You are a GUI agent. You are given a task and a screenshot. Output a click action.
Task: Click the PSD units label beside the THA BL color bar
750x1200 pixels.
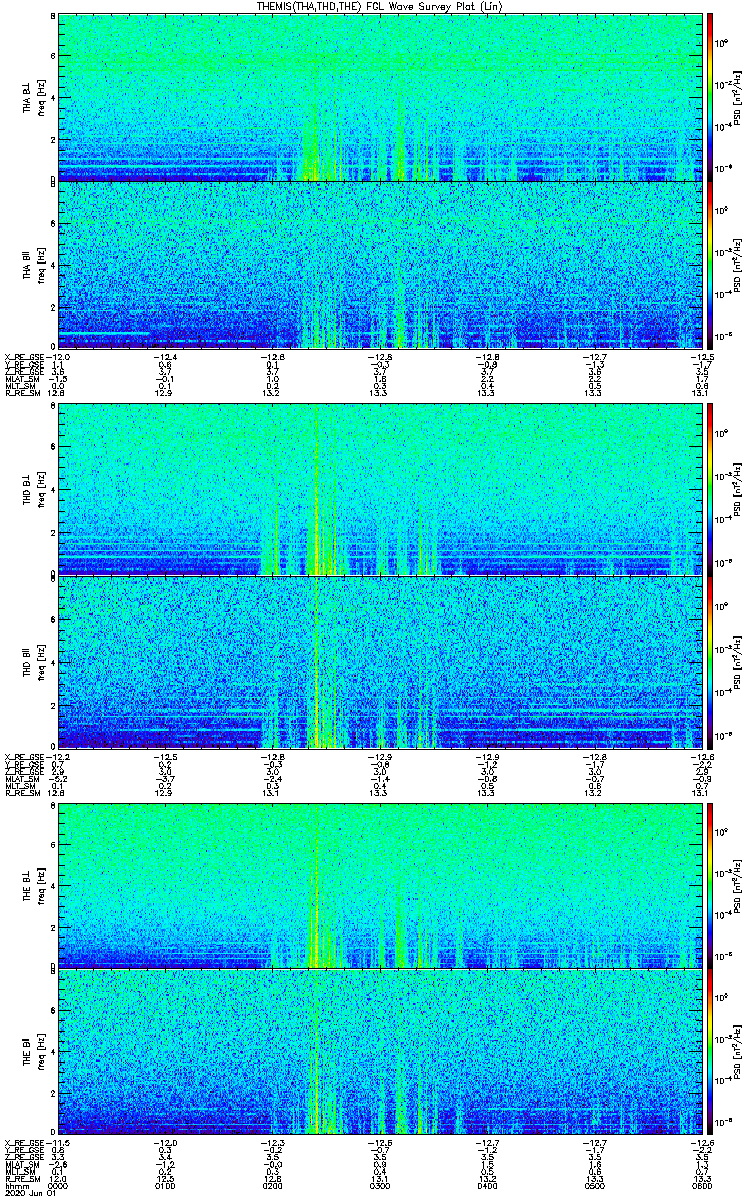point(738,97)
